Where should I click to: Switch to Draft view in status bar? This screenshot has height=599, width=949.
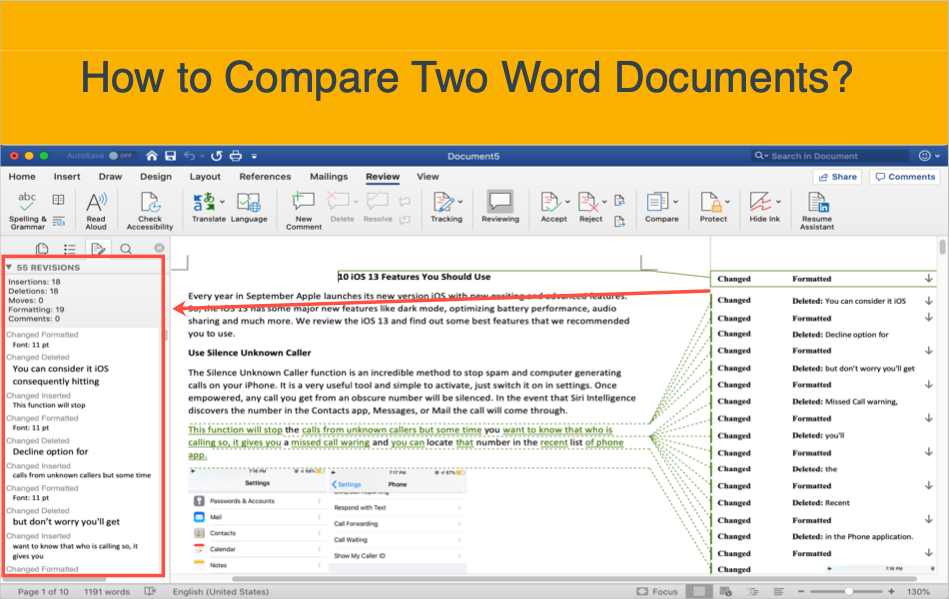[x=778, y=591]
